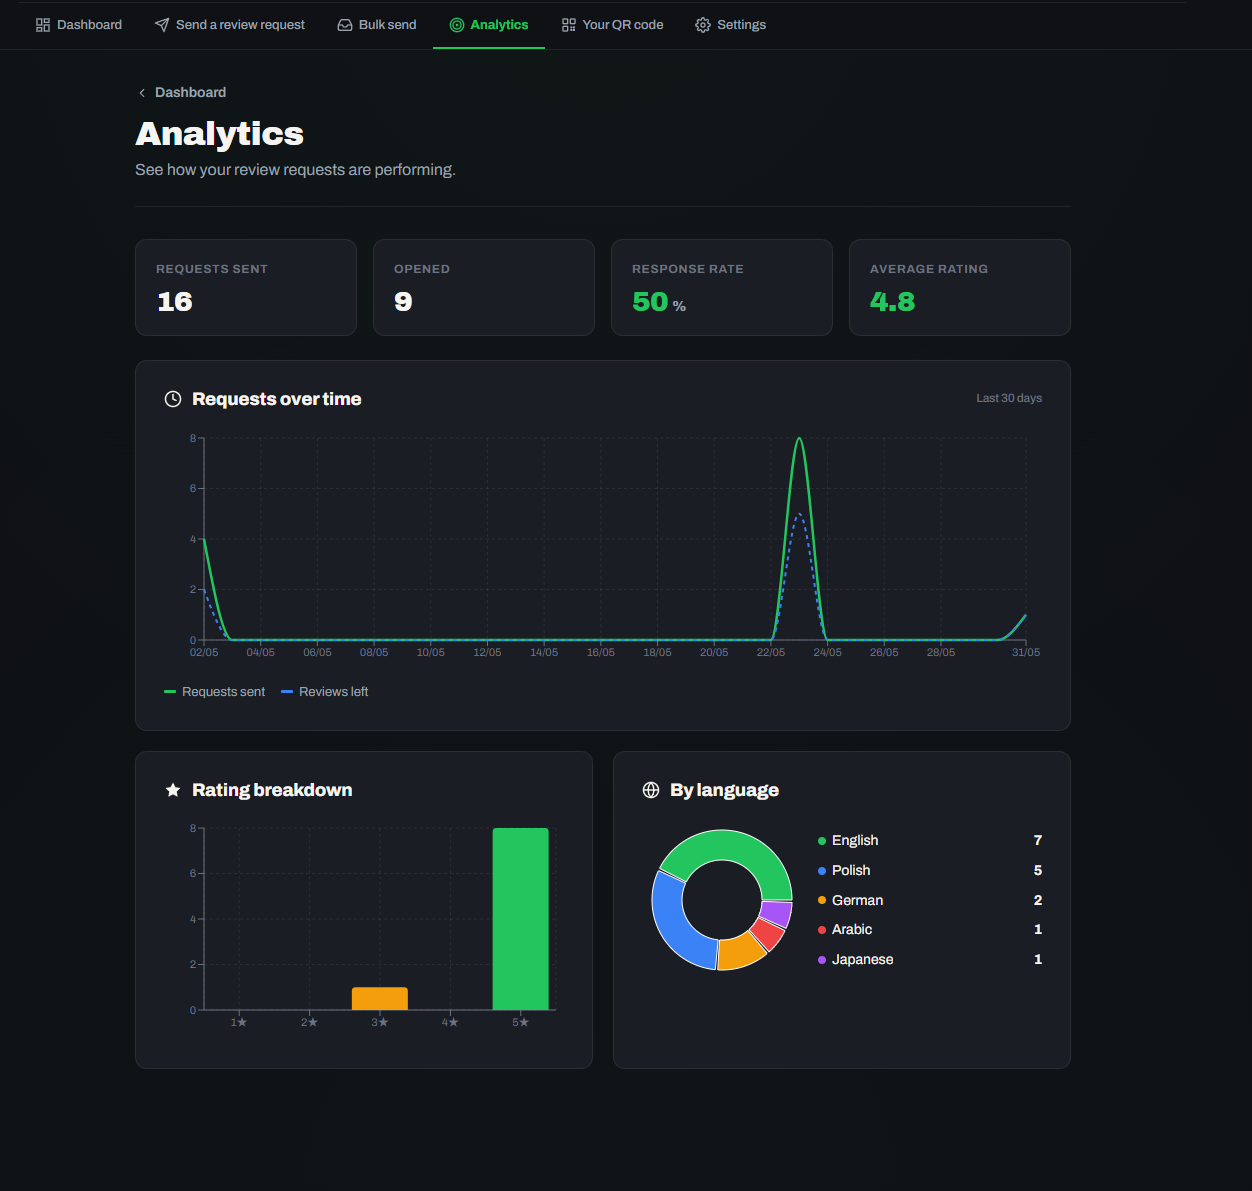Viewport: 1252px width, 1191px height.
Task: Click the "50 %" response rate value
Action: coord(659,302)
